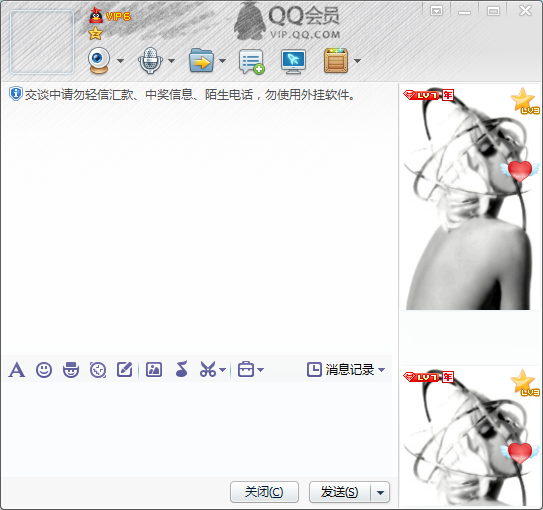The width and height of the screenshot is (543, 510).
Task: Click the top QQ show LV3 star badge
Action: (525, 101)
